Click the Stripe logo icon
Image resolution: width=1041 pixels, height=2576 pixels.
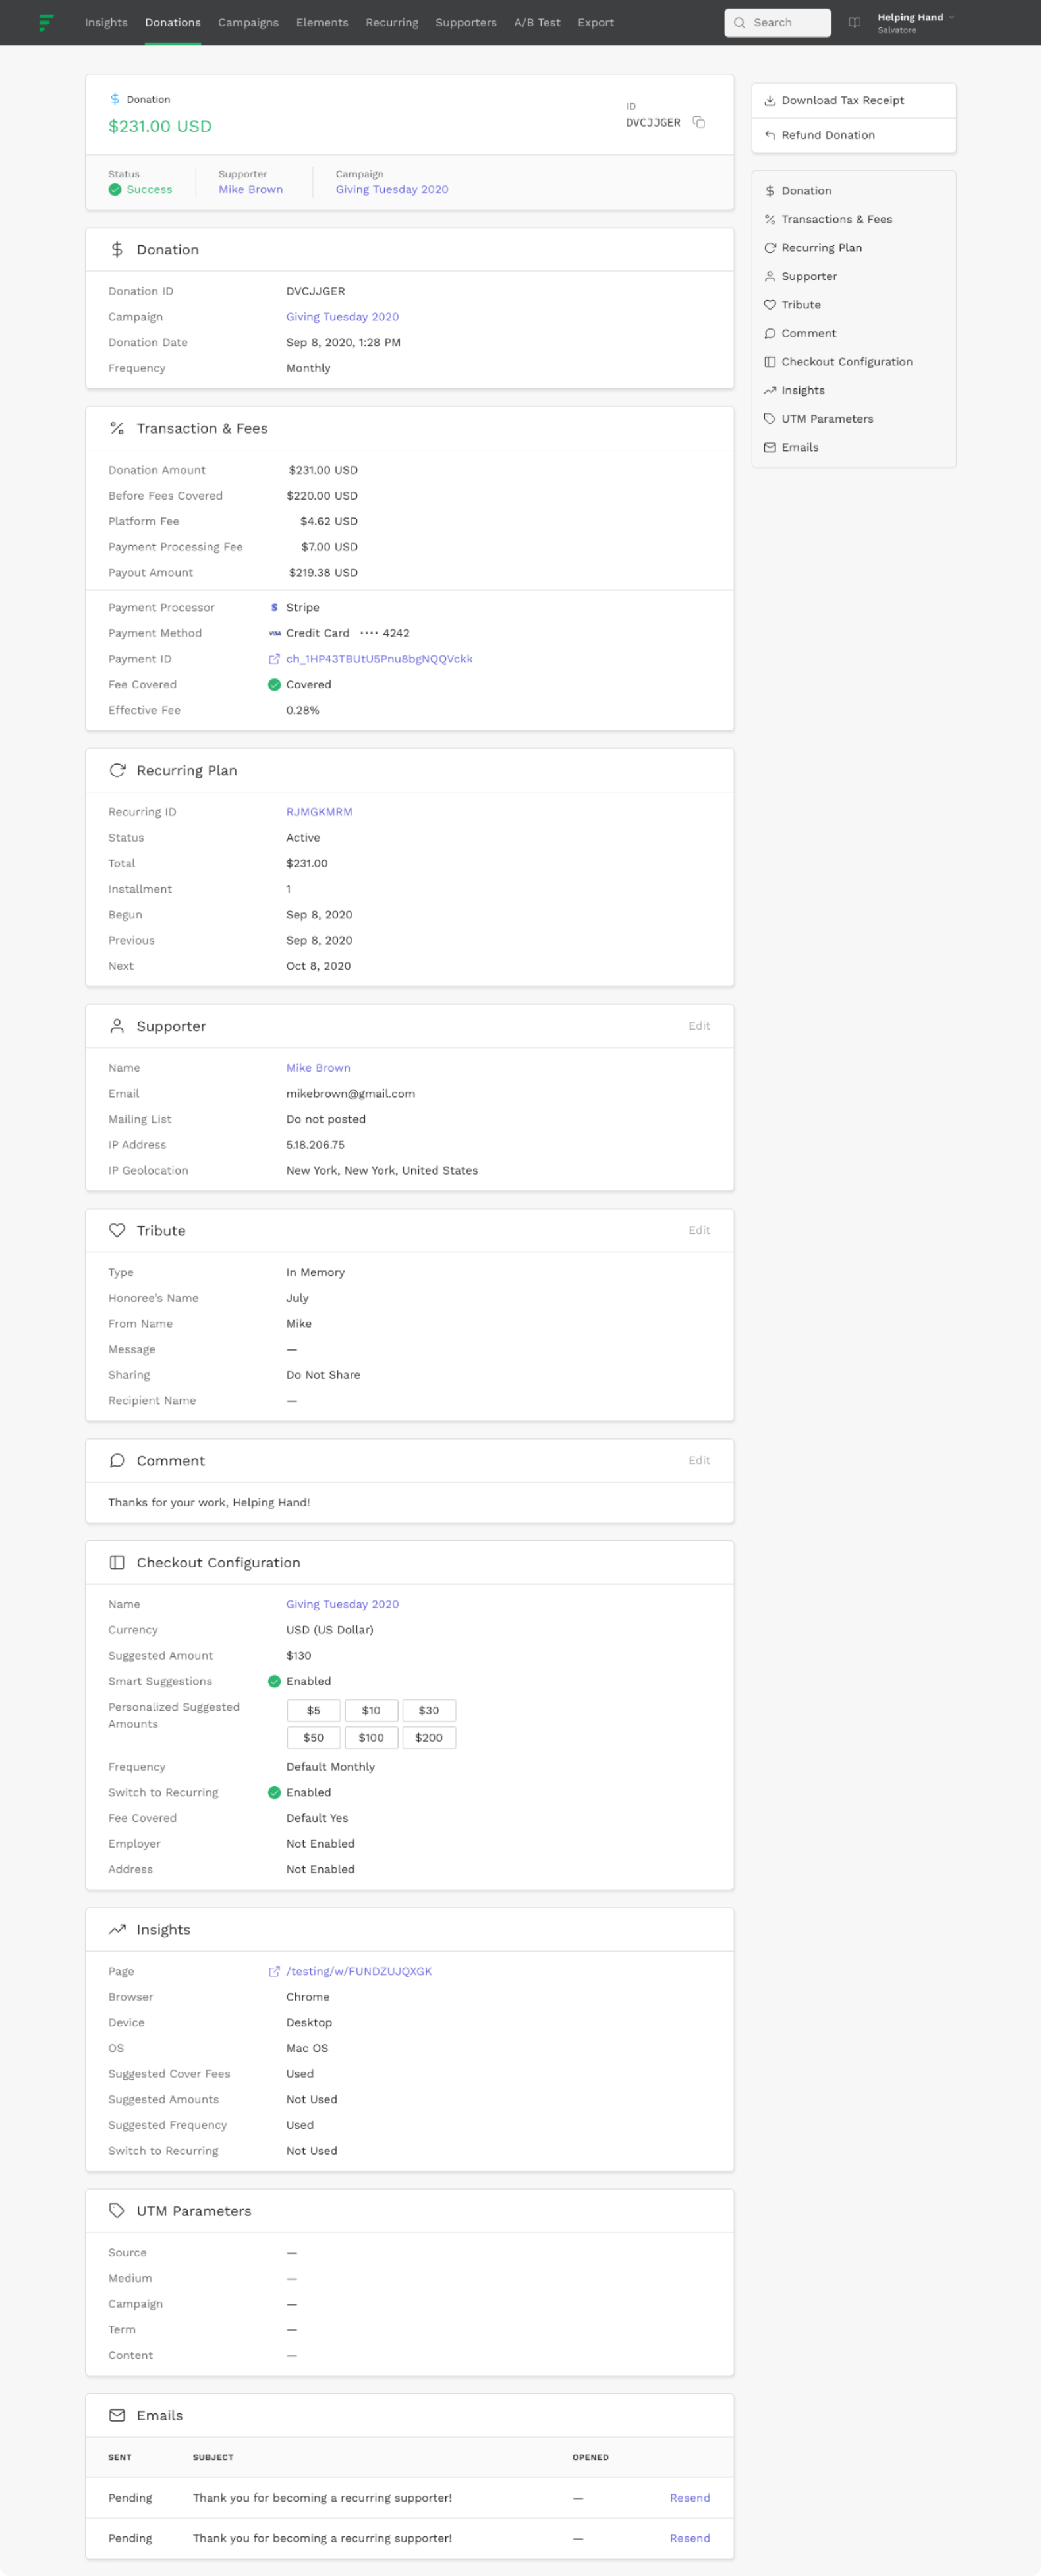pos(274,607)
